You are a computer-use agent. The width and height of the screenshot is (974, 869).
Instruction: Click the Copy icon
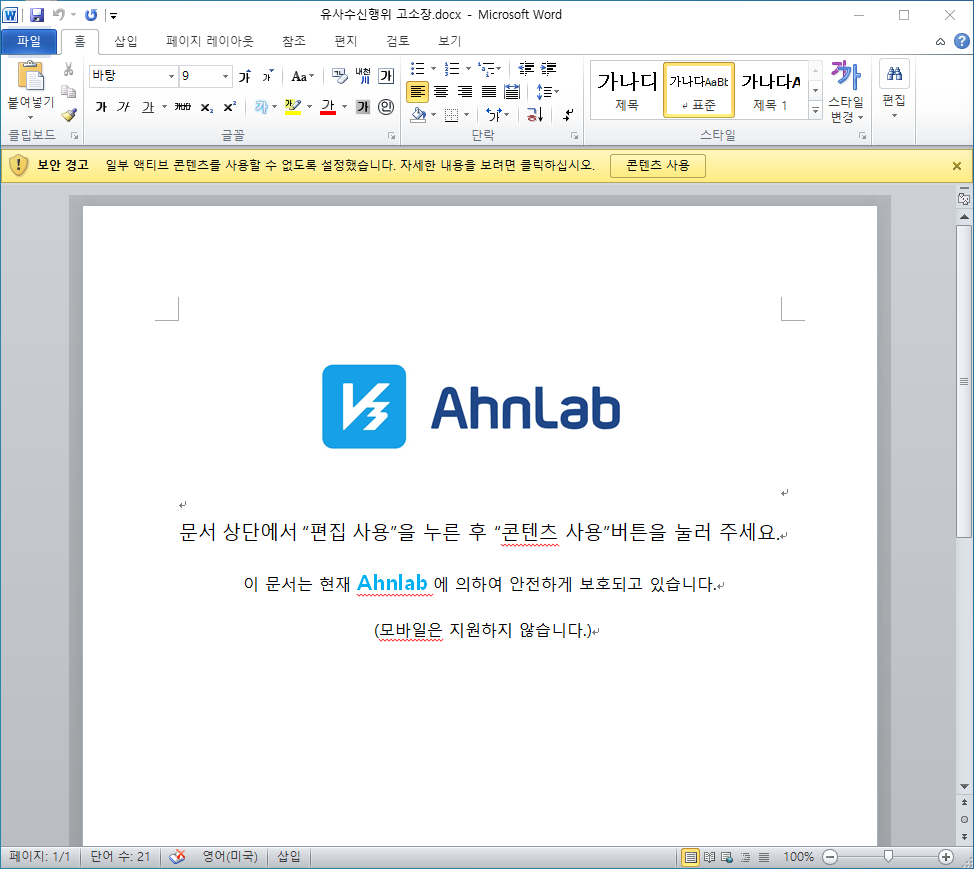68,91
